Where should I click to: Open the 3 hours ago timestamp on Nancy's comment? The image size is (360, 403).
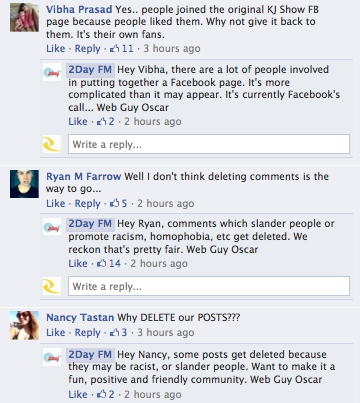click(x=166, y=332)
